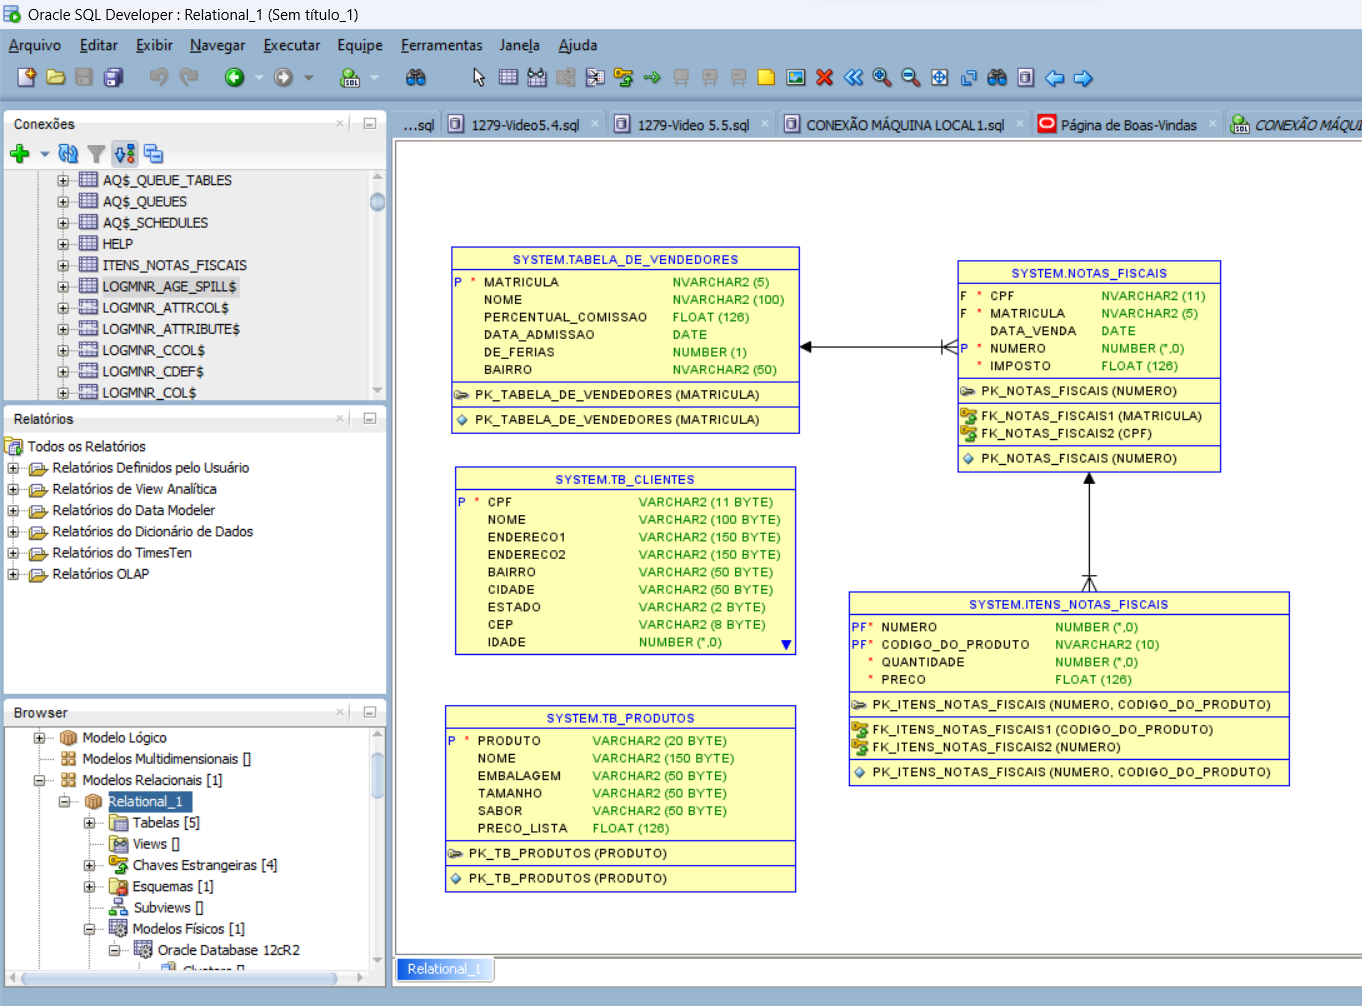Click the double-chevron icon in diagram toolbar
This screenshot has height=1006, width=1362.
853,77
